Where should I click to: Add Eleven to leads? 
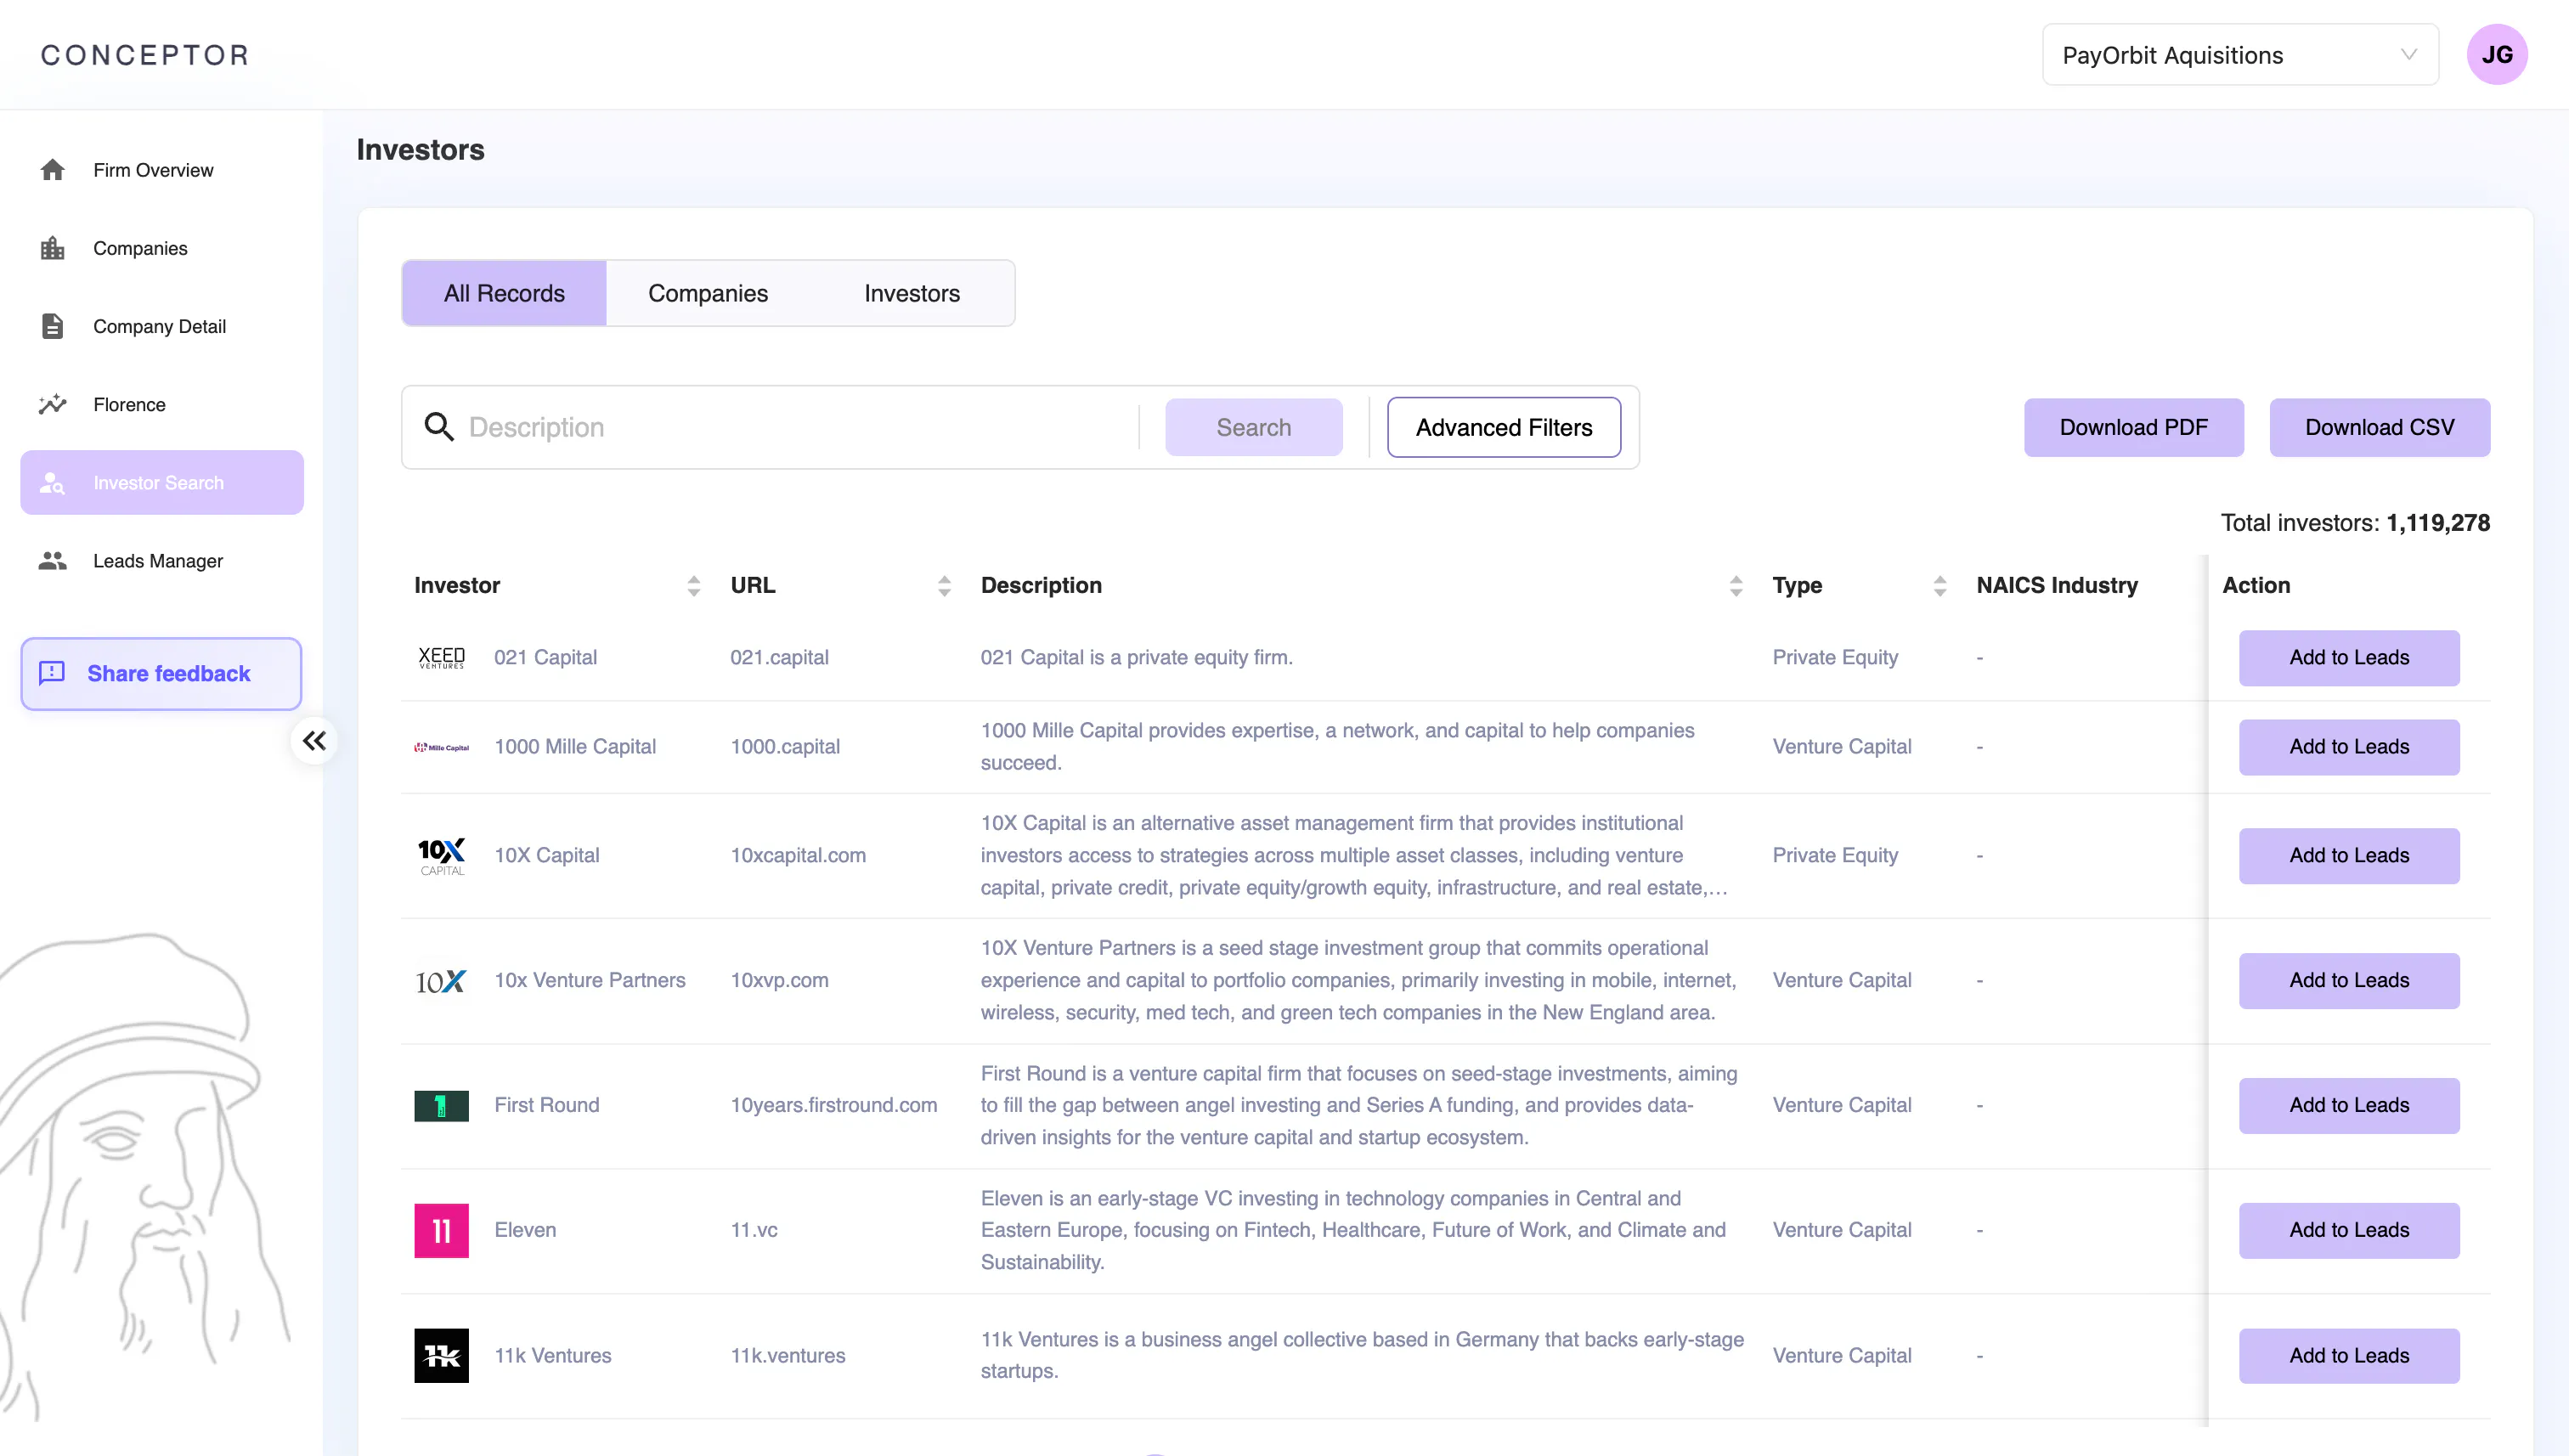click(2349, 1231)
